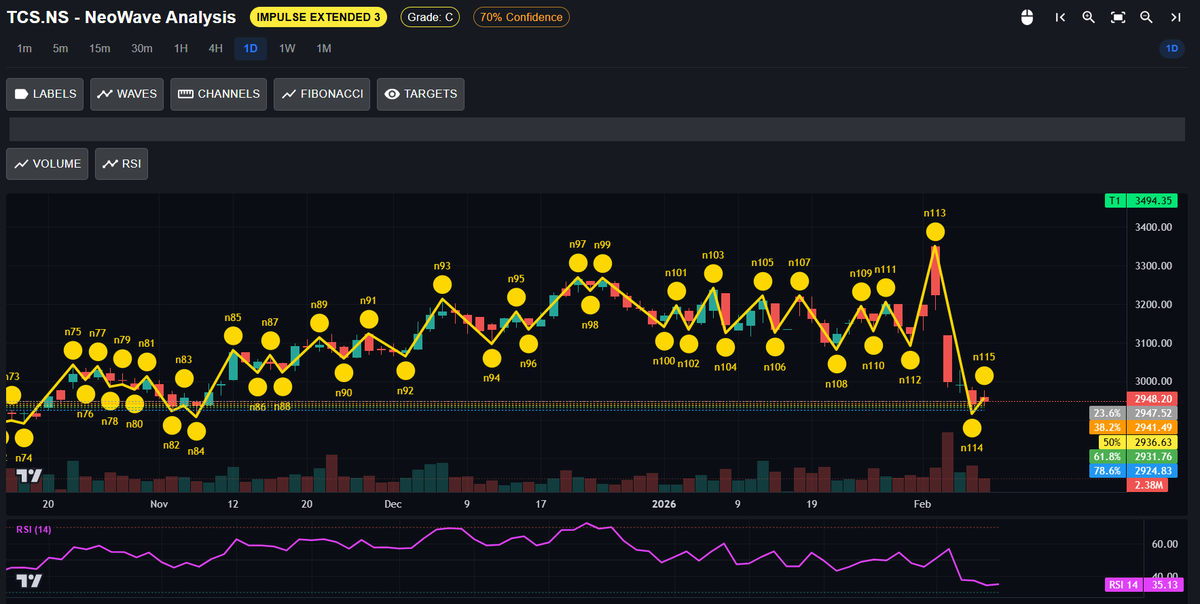The height and width of the screenshot is (604, 1200).
Task: Click the IMPULSE EXTENDED 3 badge
Action: pos(320,17)
